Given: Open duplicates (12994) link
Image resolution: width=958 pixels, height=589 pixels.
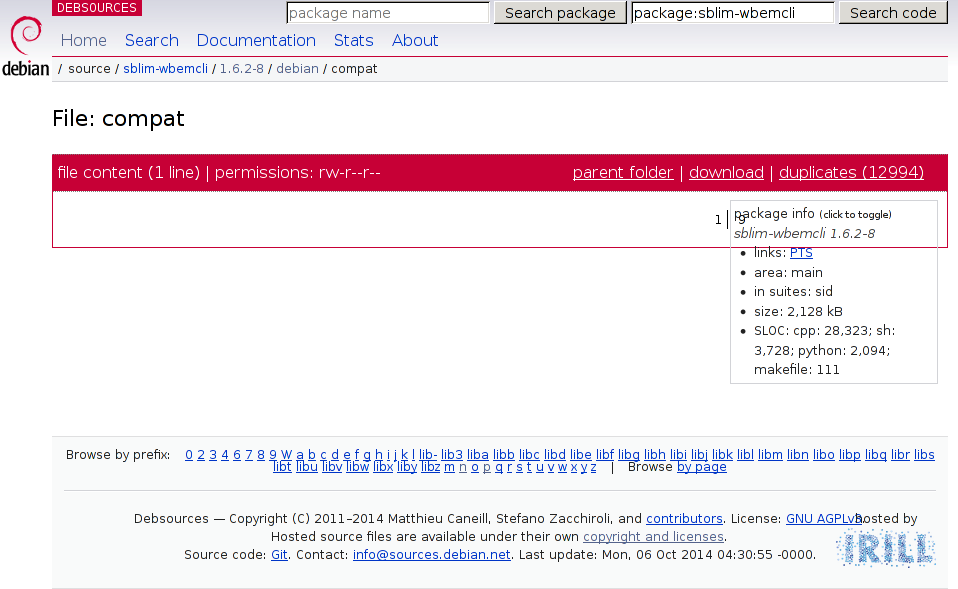Looking at the screenshot, I should (x=851, y=173).
